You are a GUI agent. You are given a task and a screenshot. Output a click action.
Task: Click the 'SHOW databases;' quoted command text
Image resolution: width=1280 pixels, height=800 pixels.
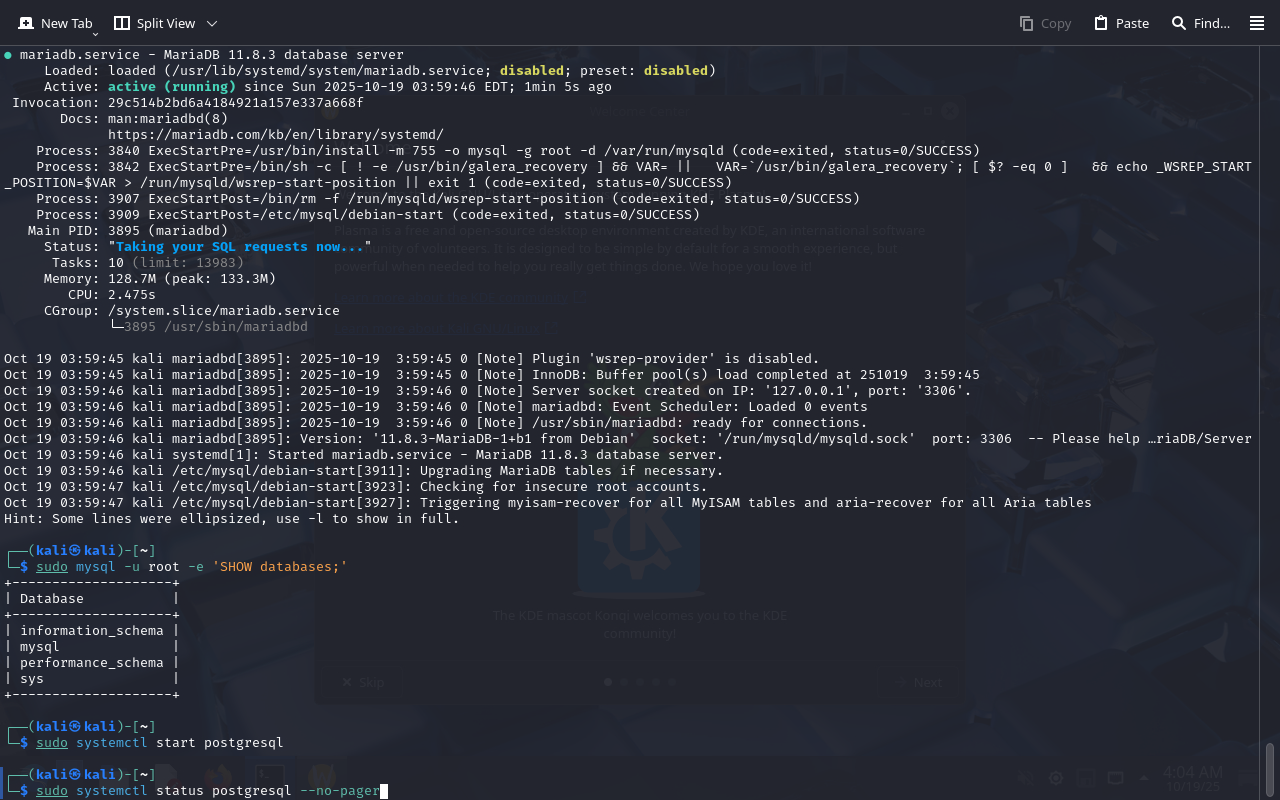[279, 567]
